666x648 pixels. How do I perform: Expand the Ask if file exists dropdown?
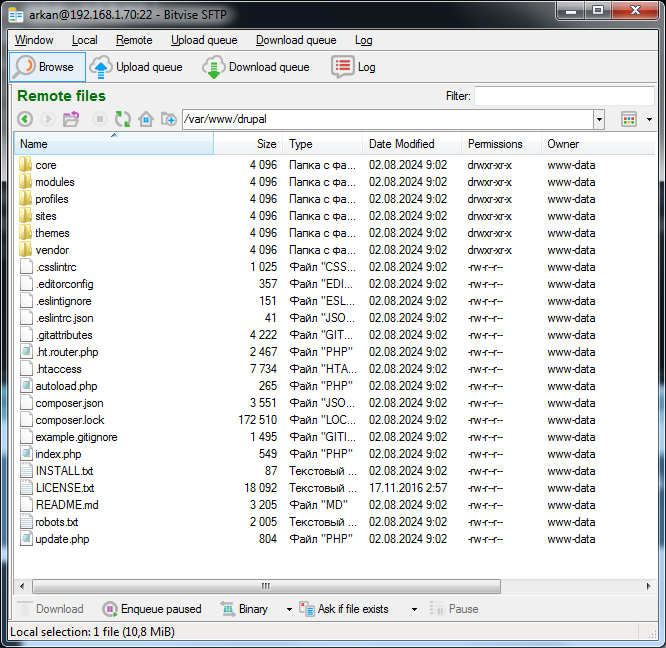pyautogui.click(x=414, y=609)
